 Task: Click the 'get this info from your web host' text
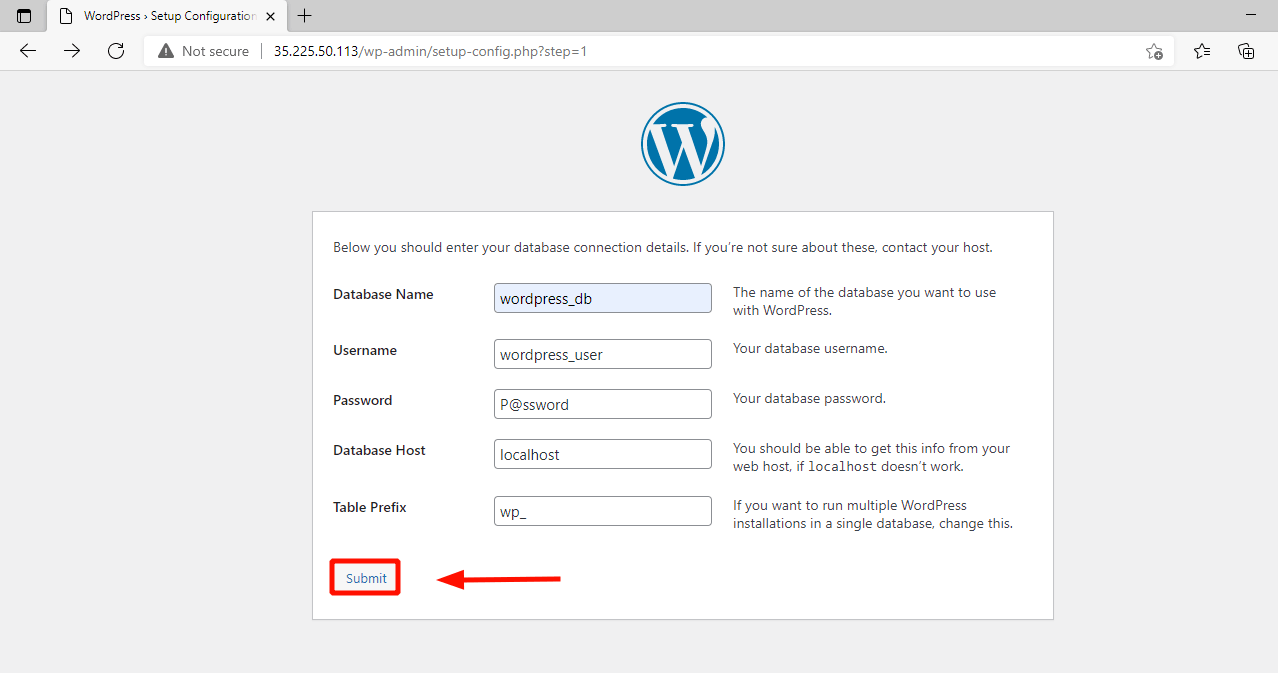click(872, 457)
